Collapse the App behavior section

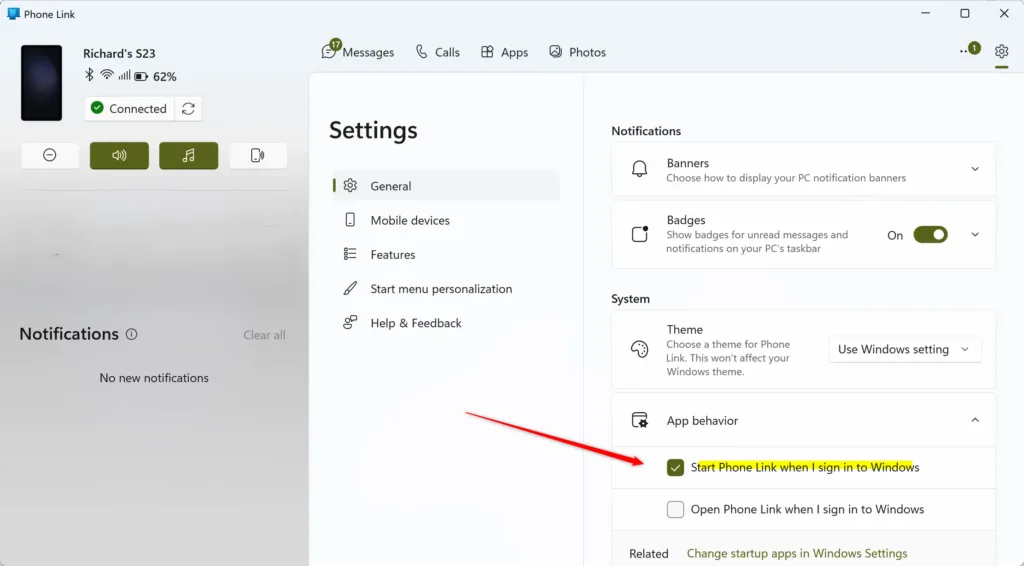click(x=974, y=420)
